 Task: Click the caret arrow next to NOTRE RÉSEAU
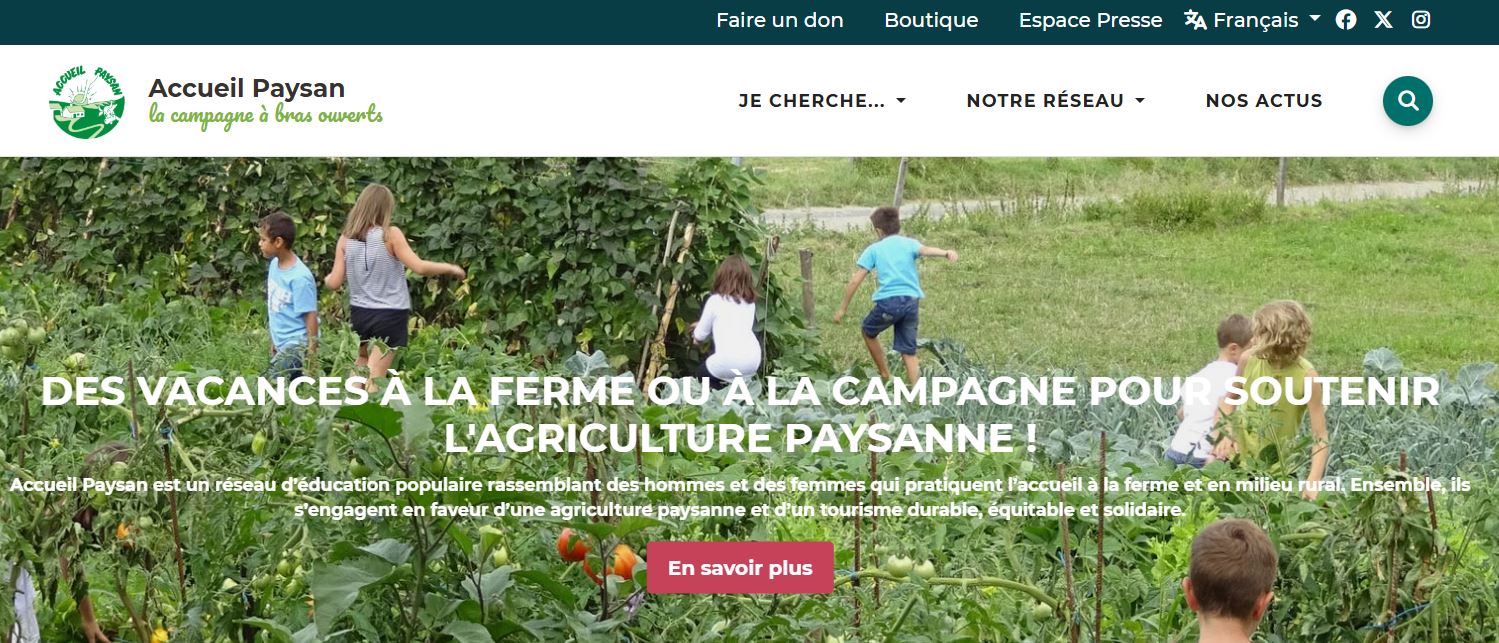(1140, 101)
